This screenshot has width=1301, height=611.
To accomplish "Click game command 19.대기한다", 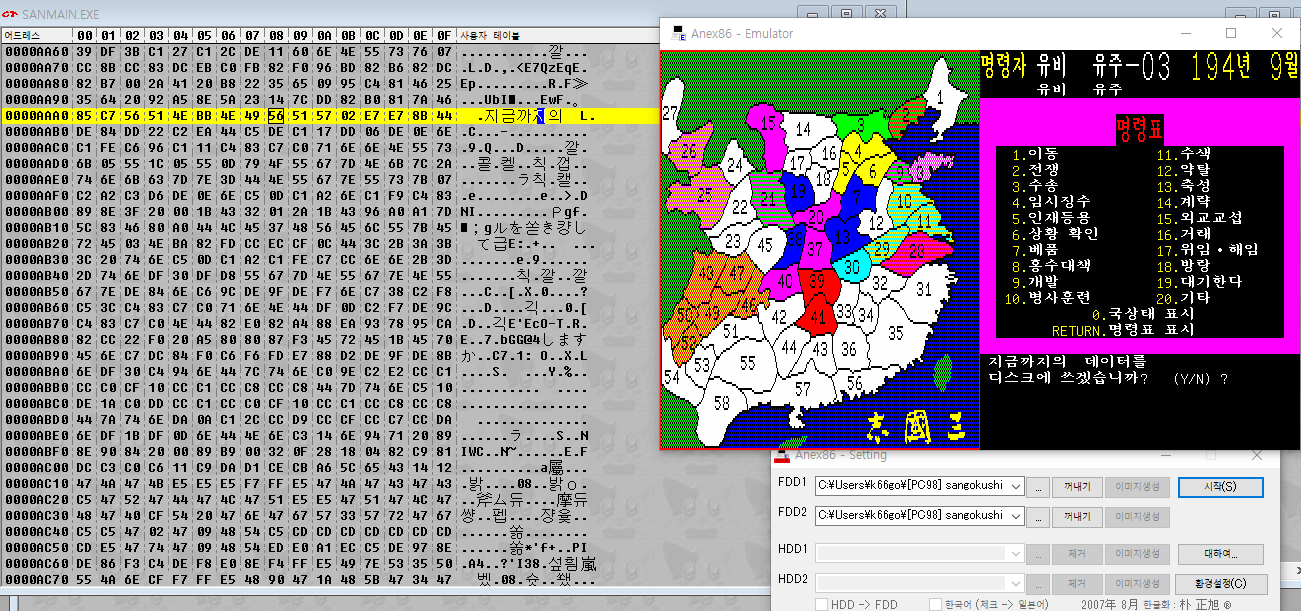I will (x=1199, y=282).
